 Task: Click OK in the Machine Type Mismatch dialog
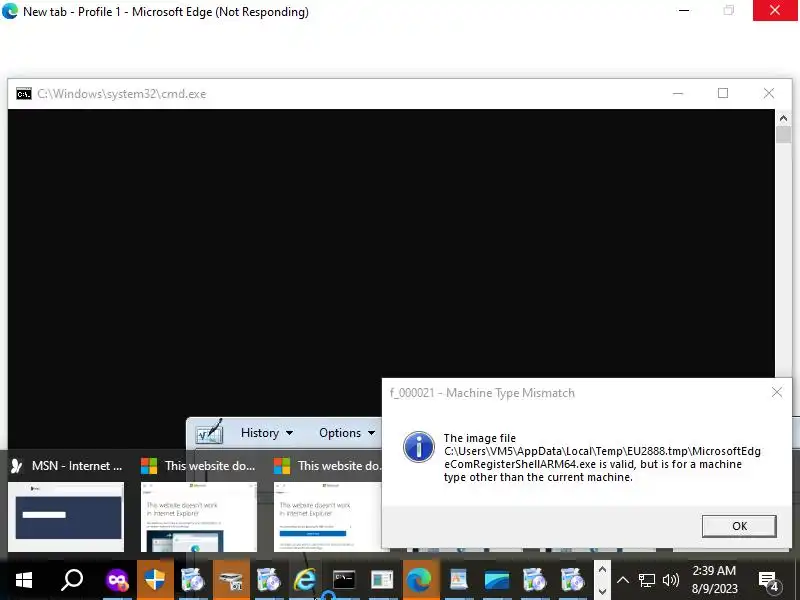(x=739, y=526)
